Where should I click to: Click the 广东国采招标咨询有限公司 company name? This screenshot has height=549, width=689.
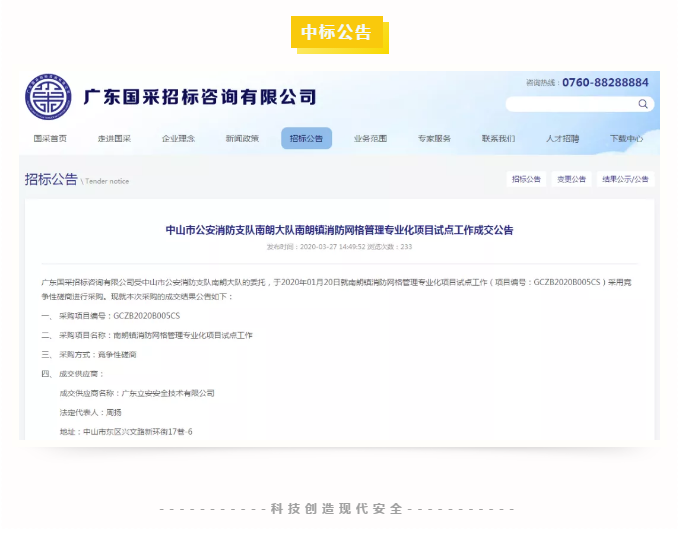tap(200, 97)
